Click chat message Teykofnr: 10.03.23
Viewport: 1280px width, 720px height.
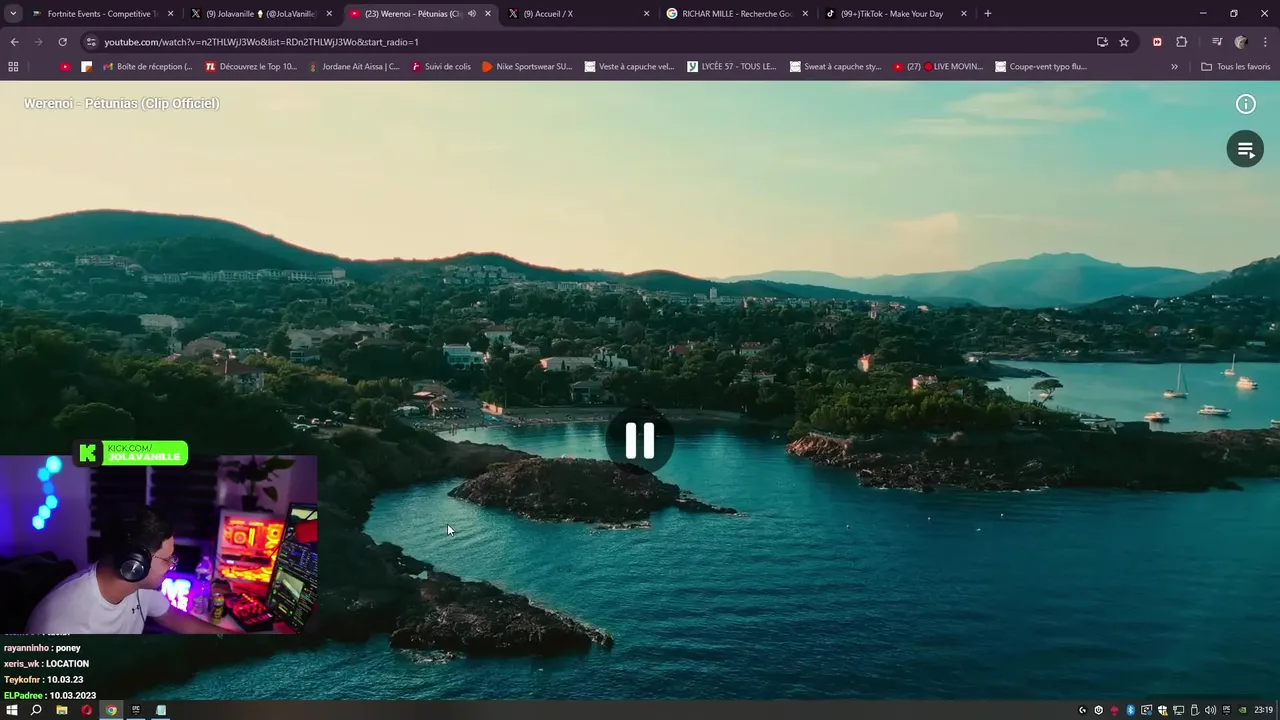[43, 680]
